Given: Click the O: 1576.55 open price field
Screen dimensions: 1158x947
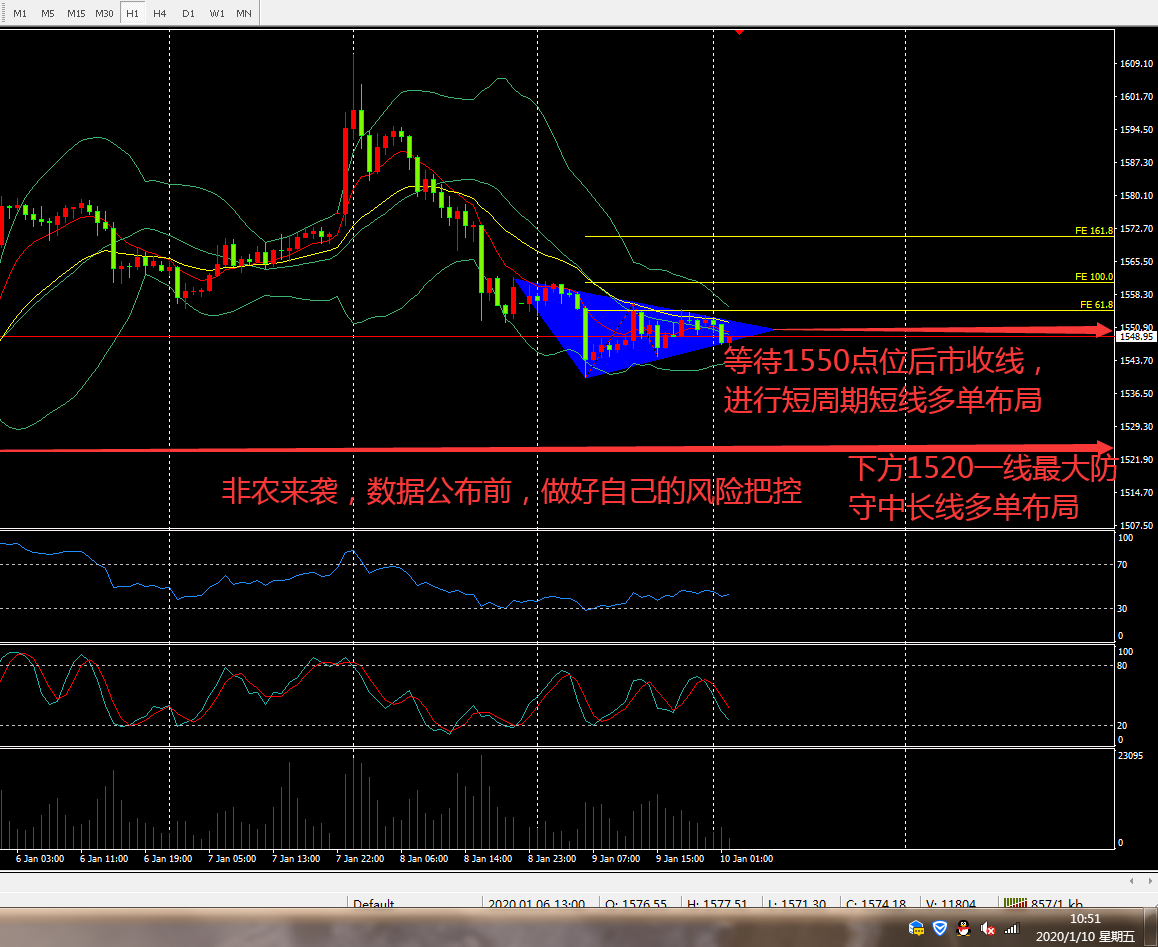Looking at the screenshot, I should (x=636, y=903).
